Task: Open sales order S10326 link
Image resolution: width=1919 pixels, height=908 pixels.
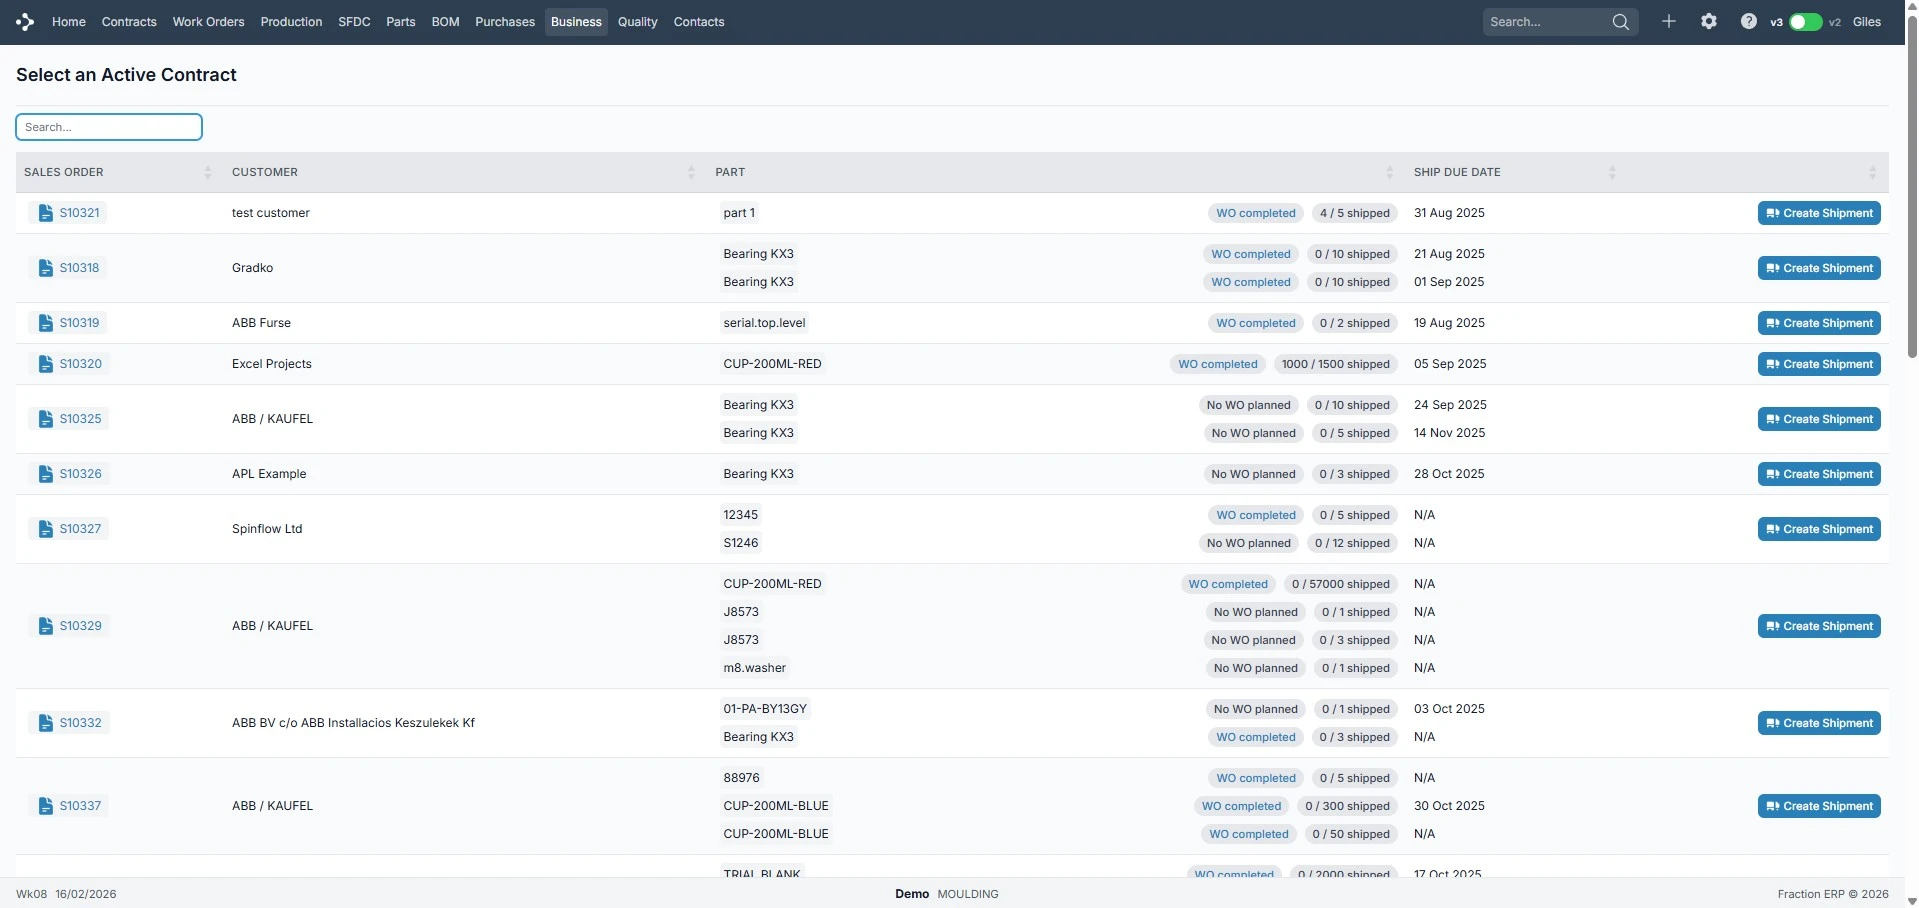Action: click(x=80, y=474)
